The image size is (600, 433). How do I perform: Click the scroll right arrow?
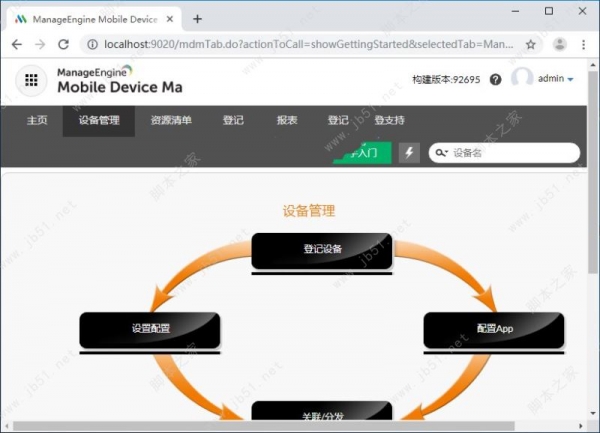[x=581, y=426]
